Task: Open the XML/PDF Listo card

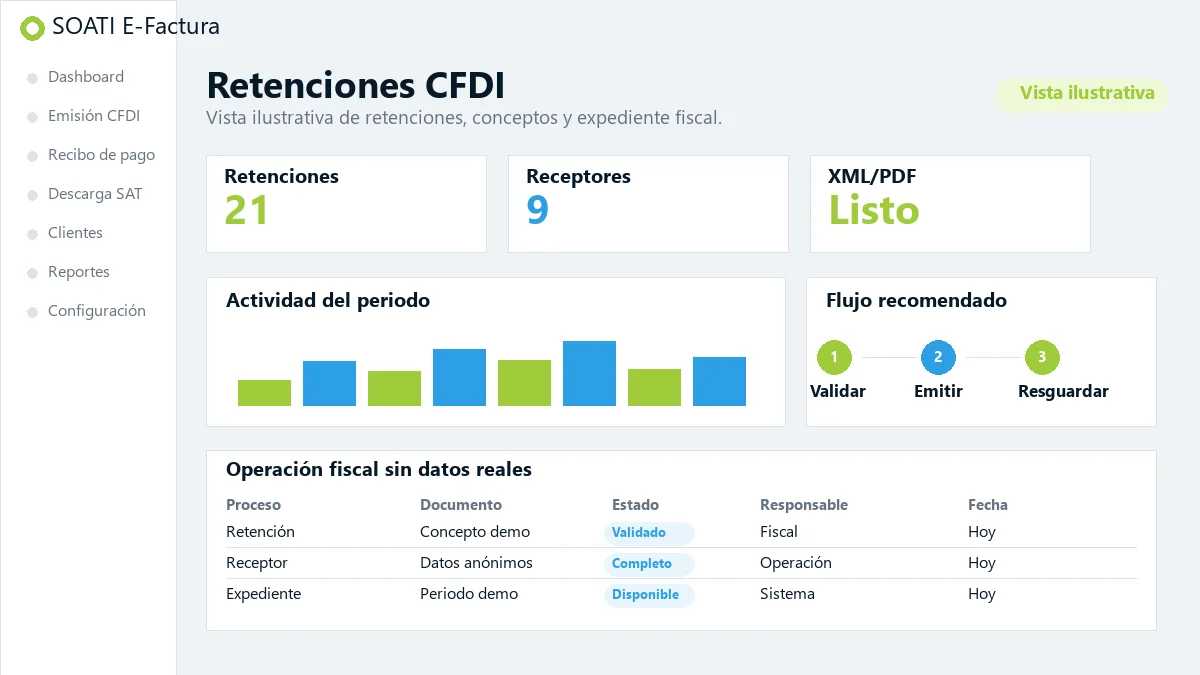Action: click(x=950, y=204)
